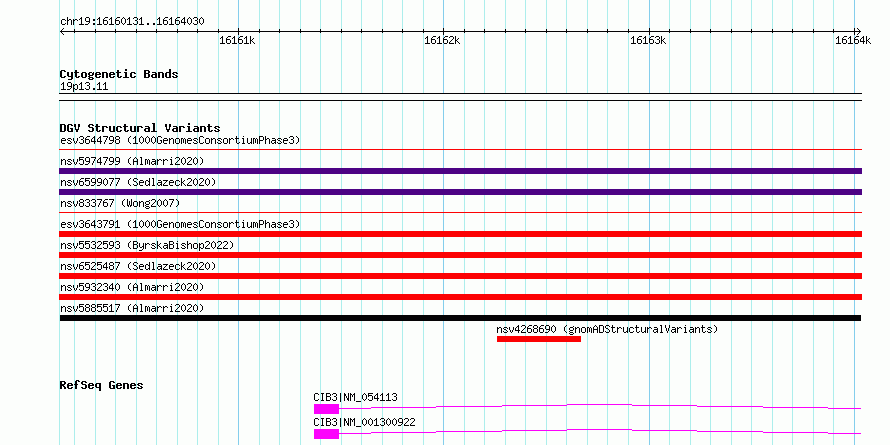The height and width of the screenshot is (445, 890).
Task: Select the magenta exon box of CIB3 NM_001300922
Action: click(326, 434)
